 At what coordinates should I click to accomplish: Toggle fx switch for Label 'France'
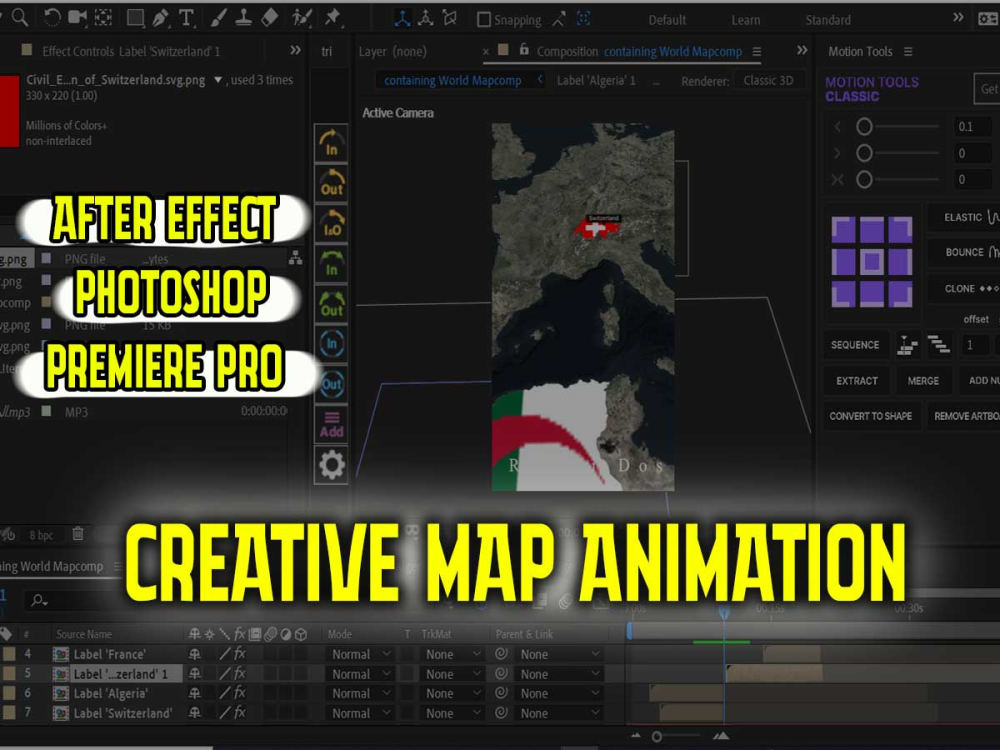pos(240,654)
